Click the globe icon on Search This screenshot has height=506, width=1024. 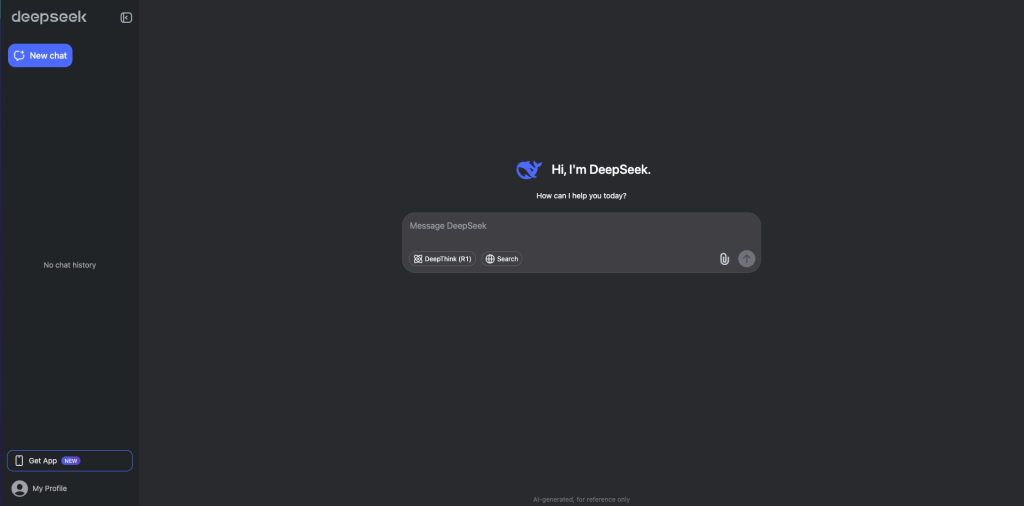pos(490,259)
